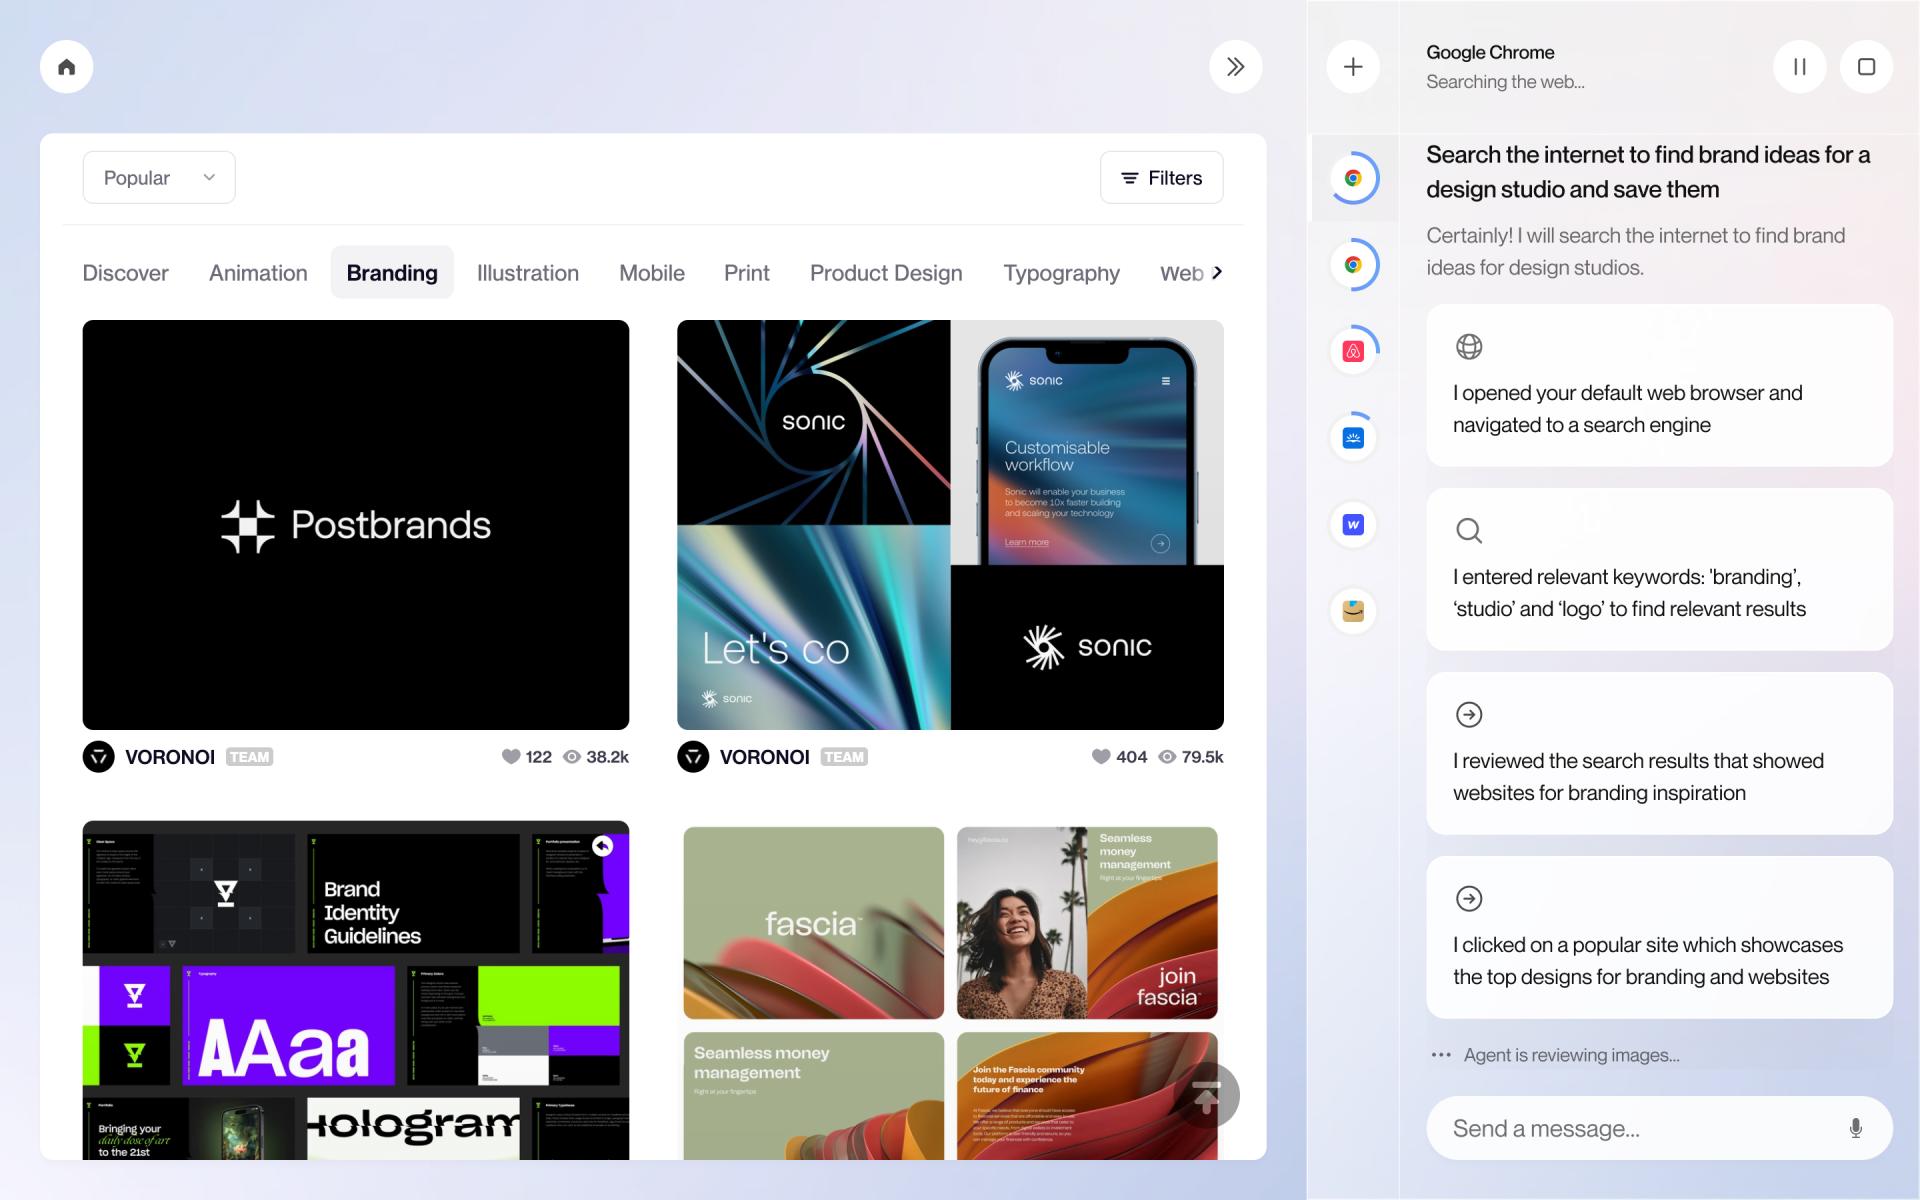Click the scroll-to-top arrow button

click(1207, 1096)
